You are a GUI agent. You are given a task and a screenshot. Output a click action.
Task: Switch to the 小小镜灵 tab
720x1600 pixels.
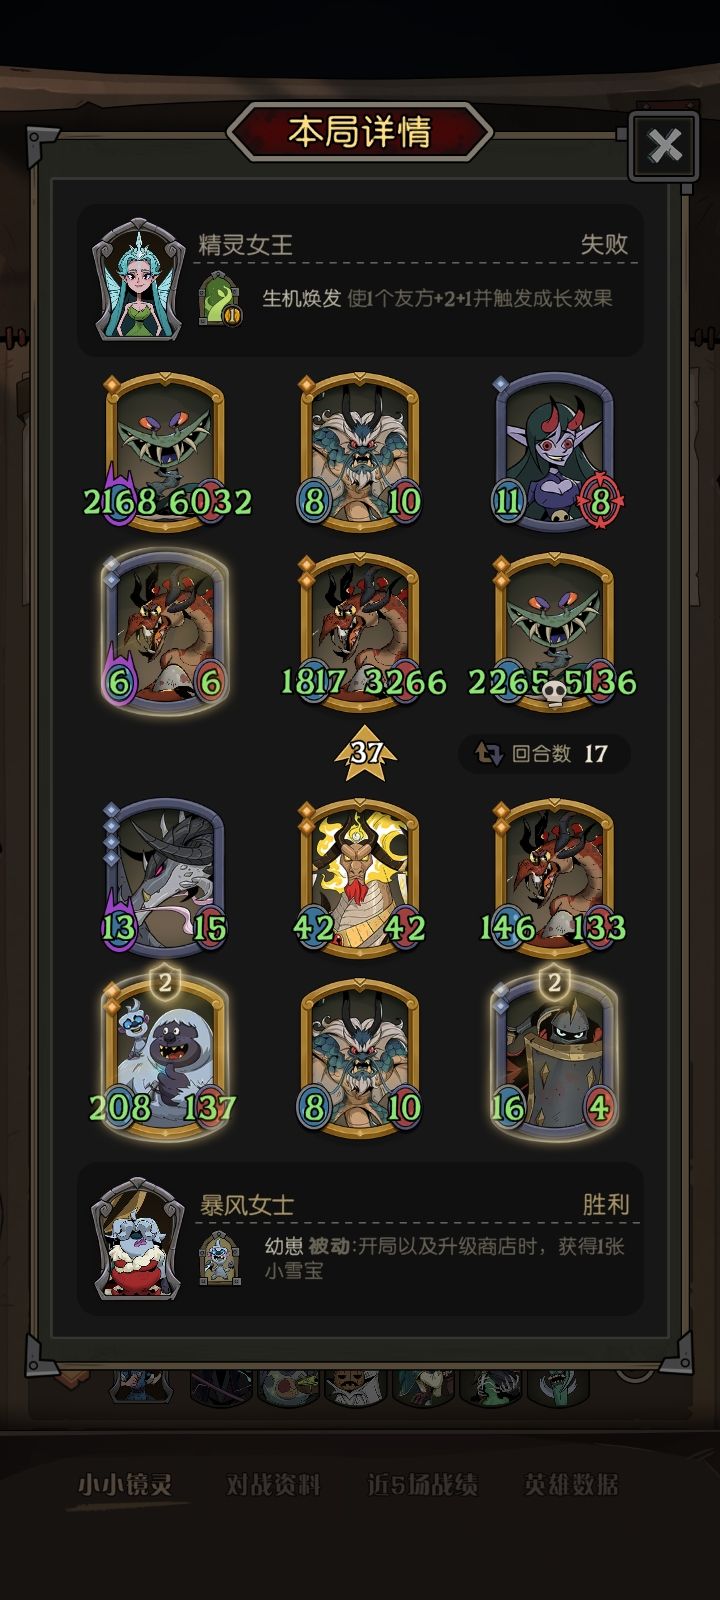tap(125, 1485)
